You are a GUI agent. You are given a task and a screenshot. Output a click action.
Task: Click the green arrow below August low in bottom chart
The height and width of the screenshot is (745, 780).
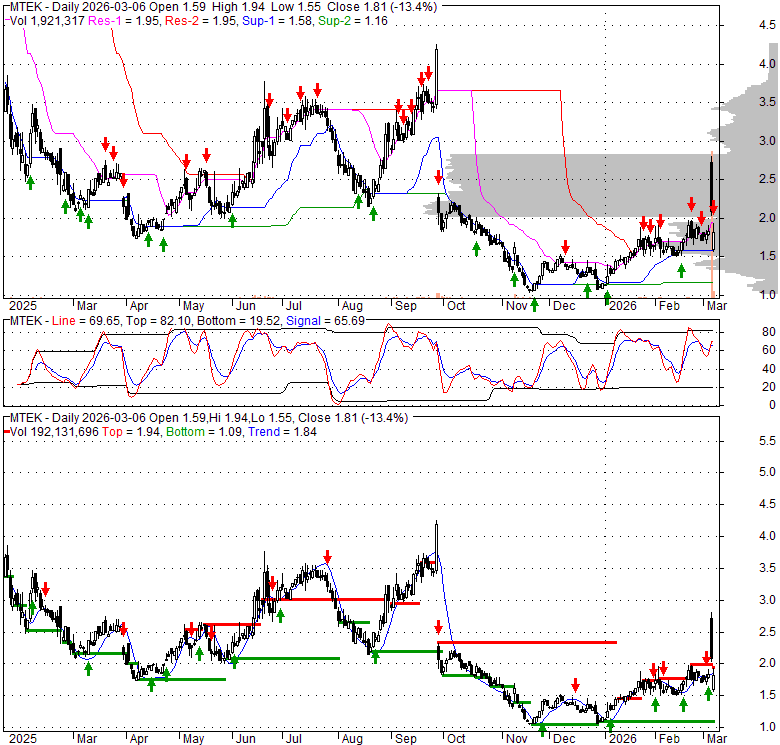coord(375,656)
